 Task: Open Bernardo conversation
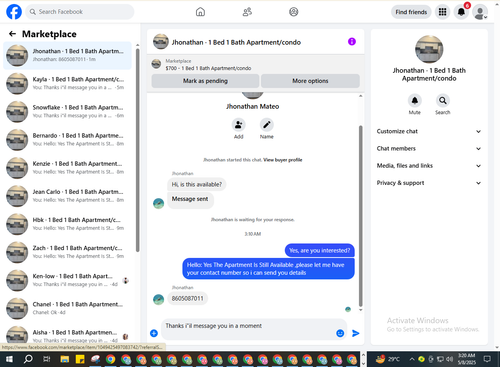[x=67, y=140]
